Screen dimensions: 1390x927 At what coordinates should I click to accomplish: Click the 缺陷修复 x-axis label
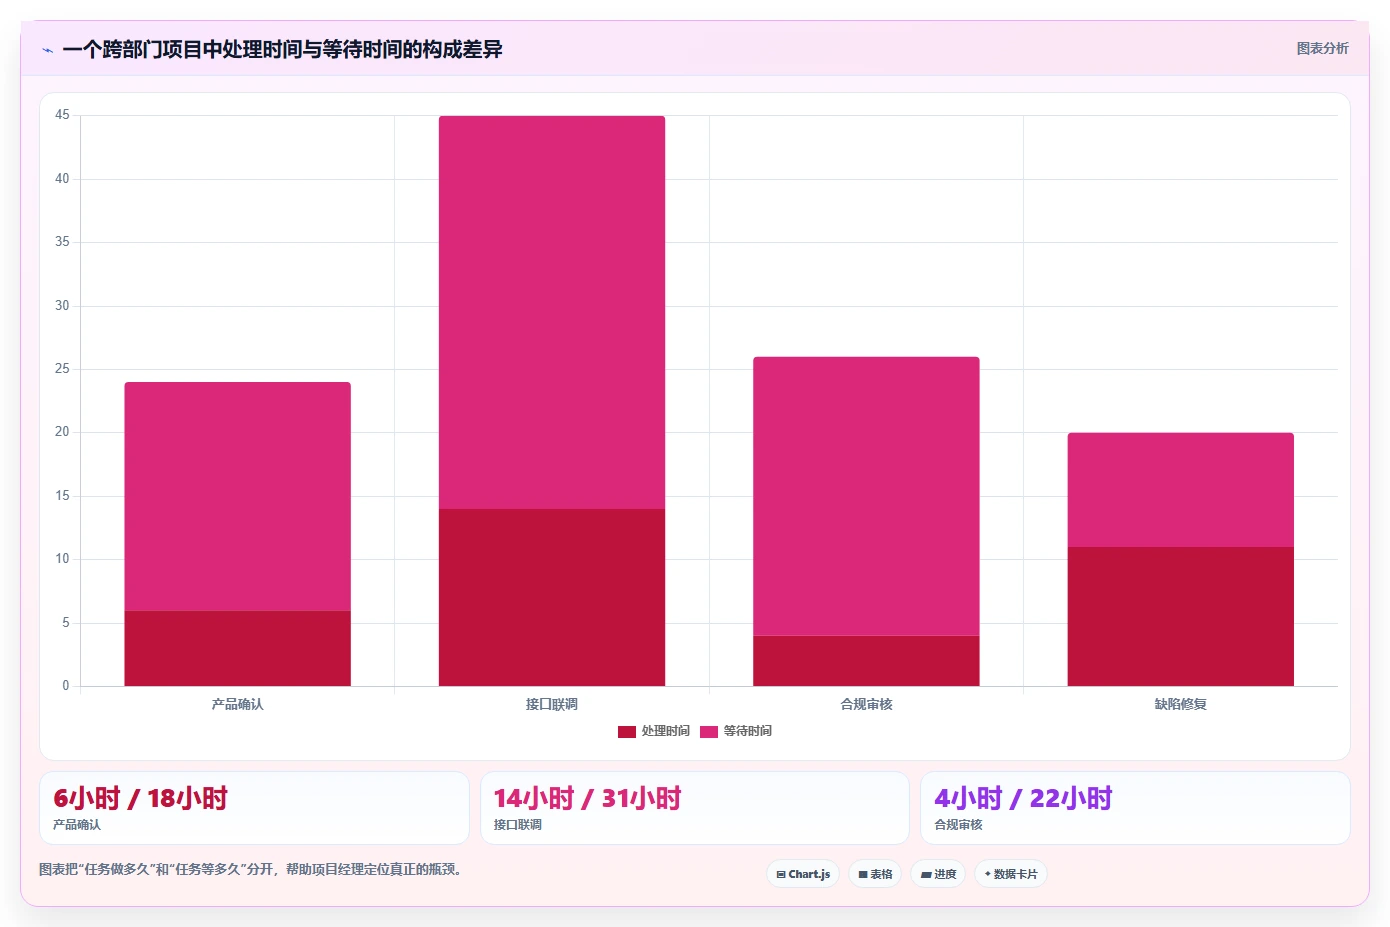point(1181,704)
